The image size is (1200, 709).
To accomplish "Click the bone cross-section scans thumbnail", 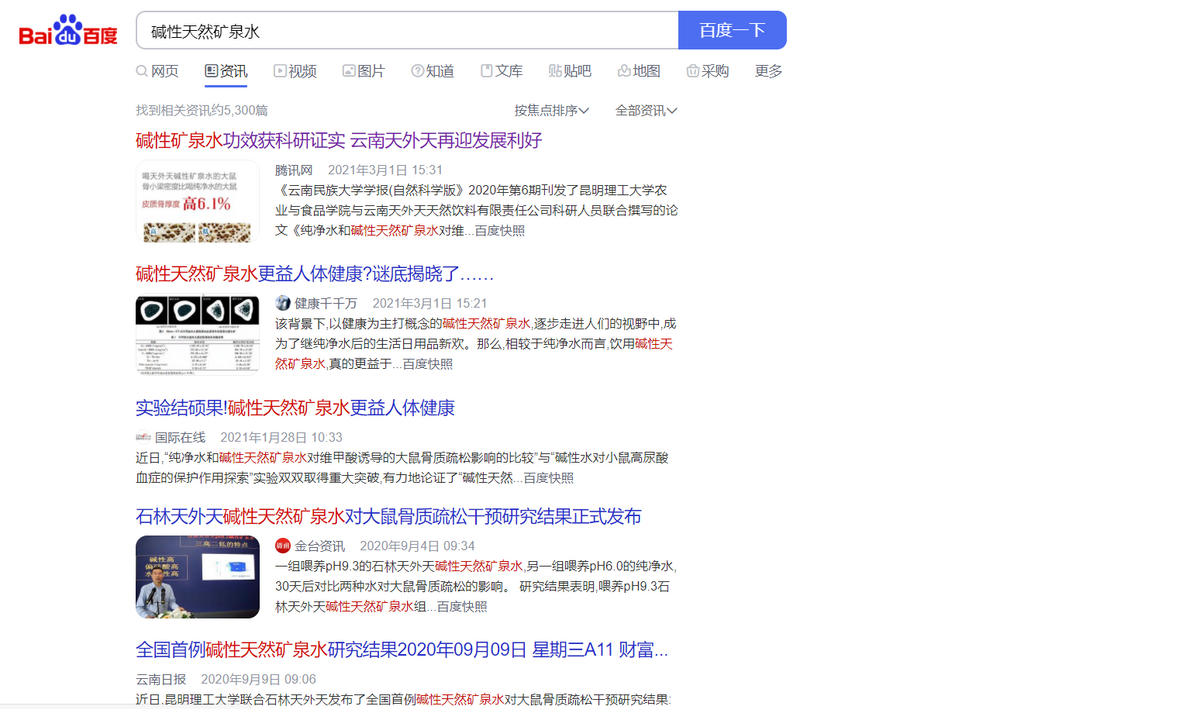I will pos(197,335).
